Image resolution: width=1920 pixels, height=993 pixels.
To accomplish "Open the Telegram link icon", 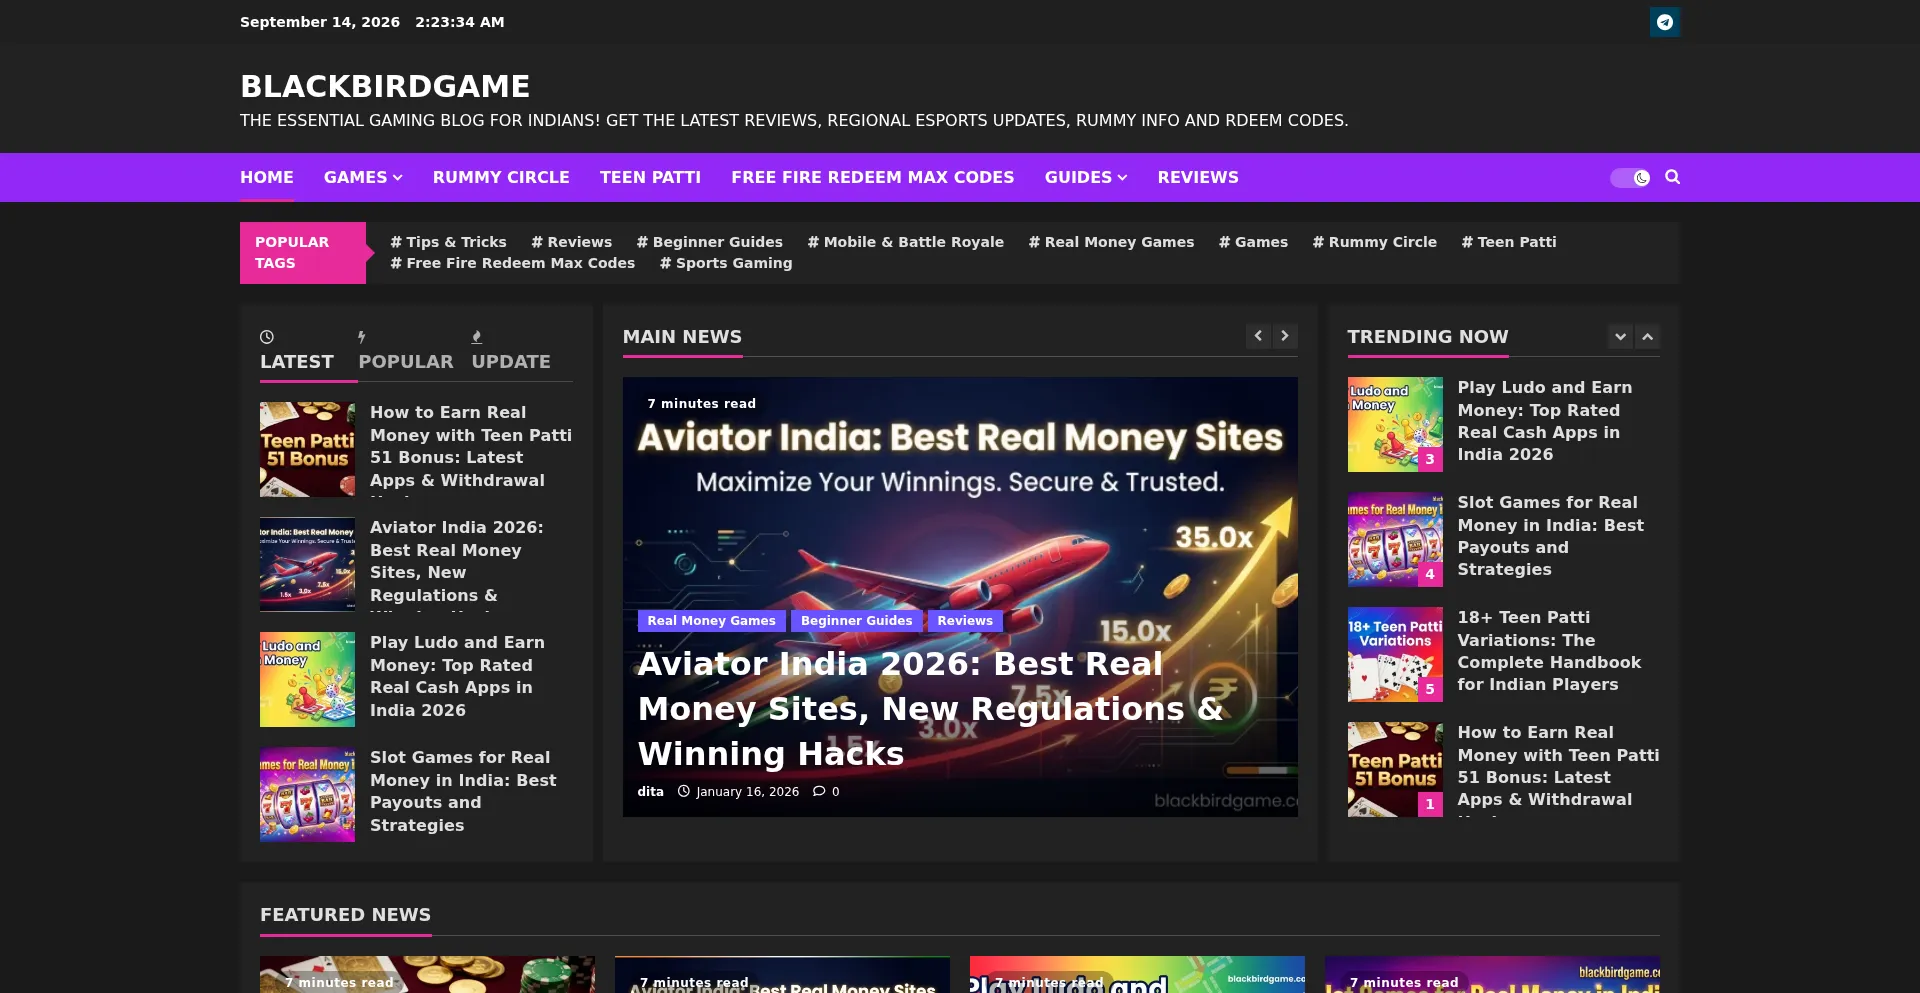I will pyautogui.click(x=1665, y=22).
